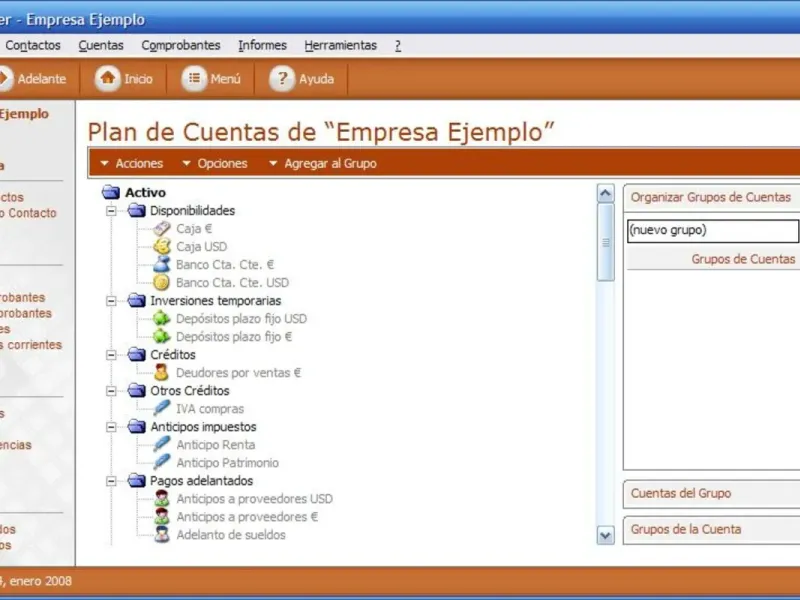Select the IVA compras account label
The image size is (800, 600).
click(x=210, y=409)
